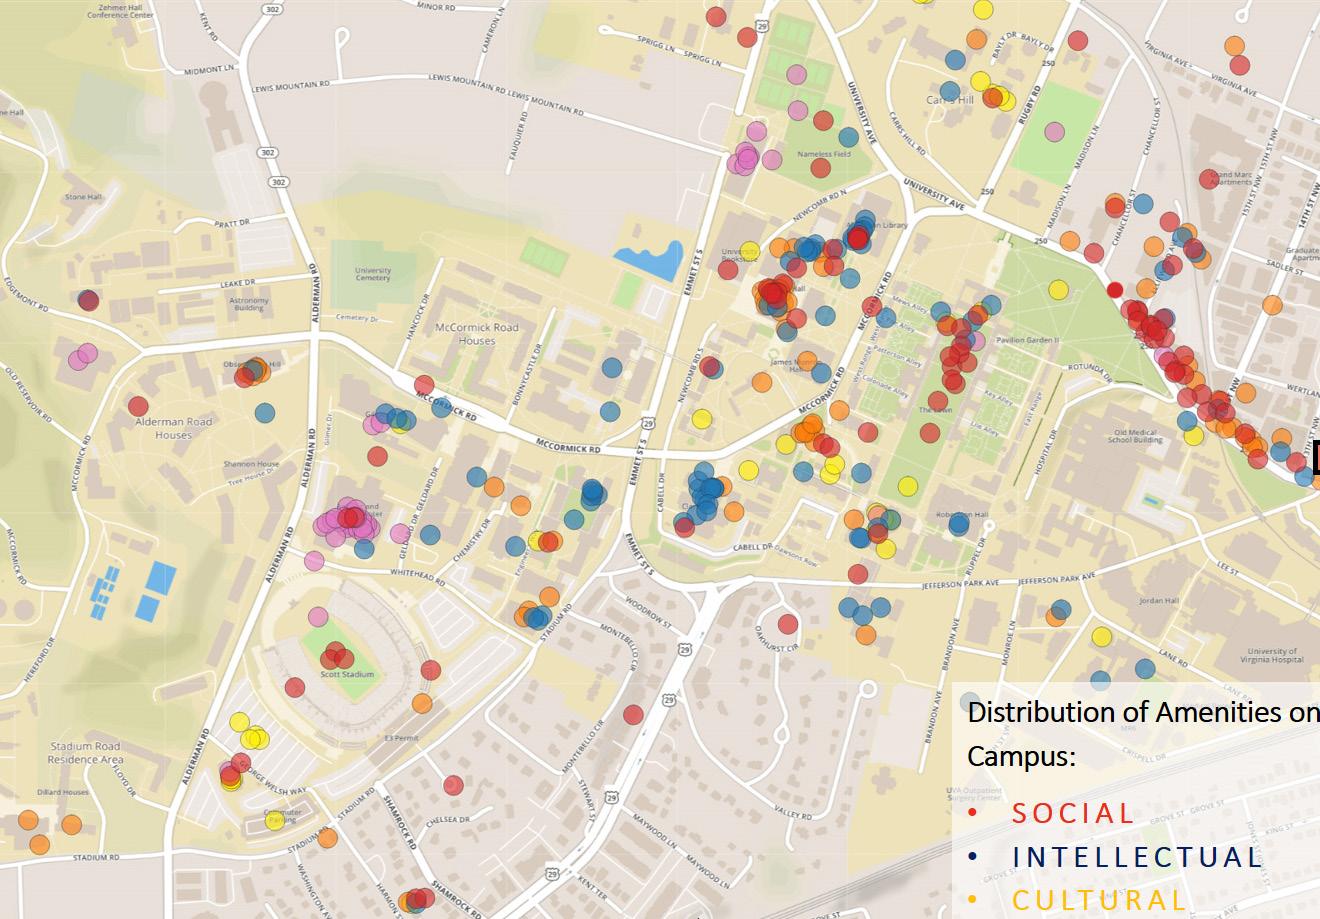Click the yellow dot at Commuter Parking
Screen dimensions: 1320x919
point(274,821)
